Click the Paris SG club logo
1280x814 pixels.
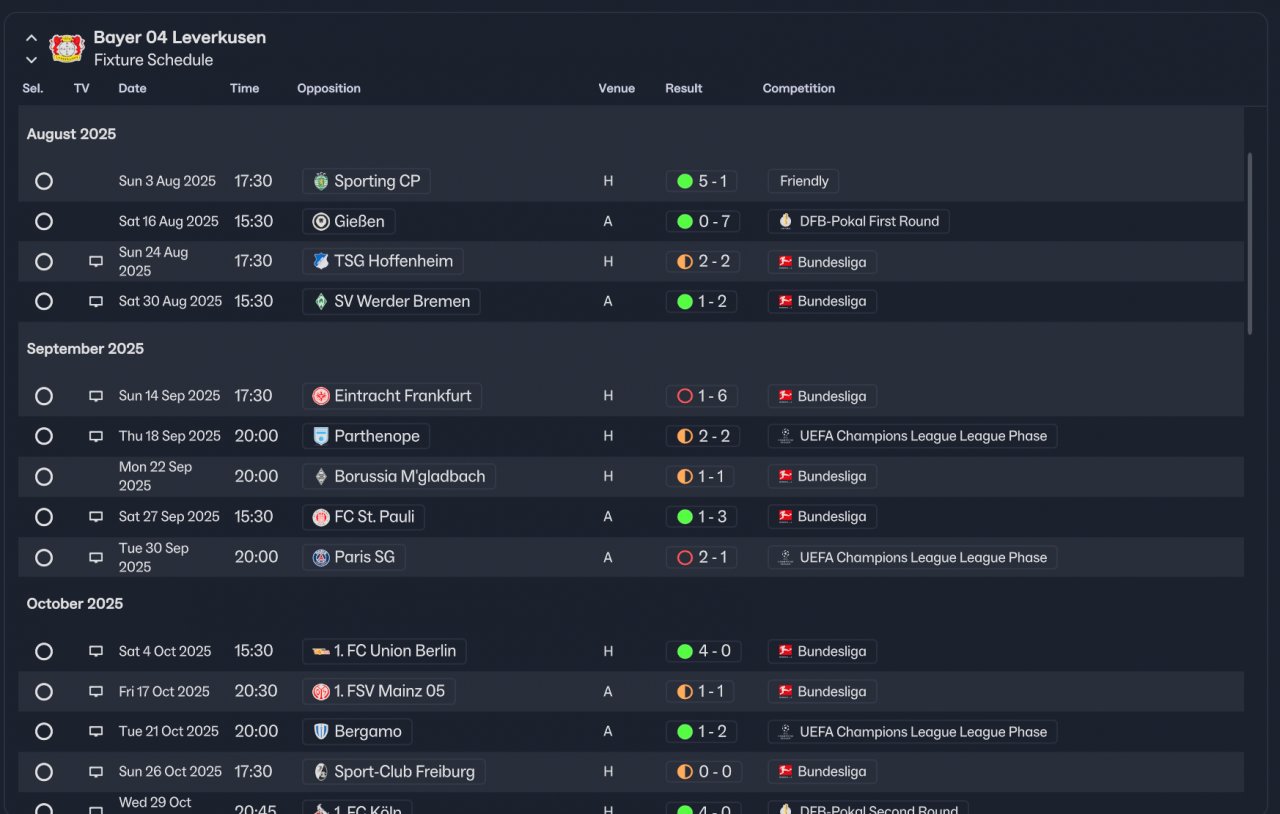pyautogui.click(x=321, y=557)
